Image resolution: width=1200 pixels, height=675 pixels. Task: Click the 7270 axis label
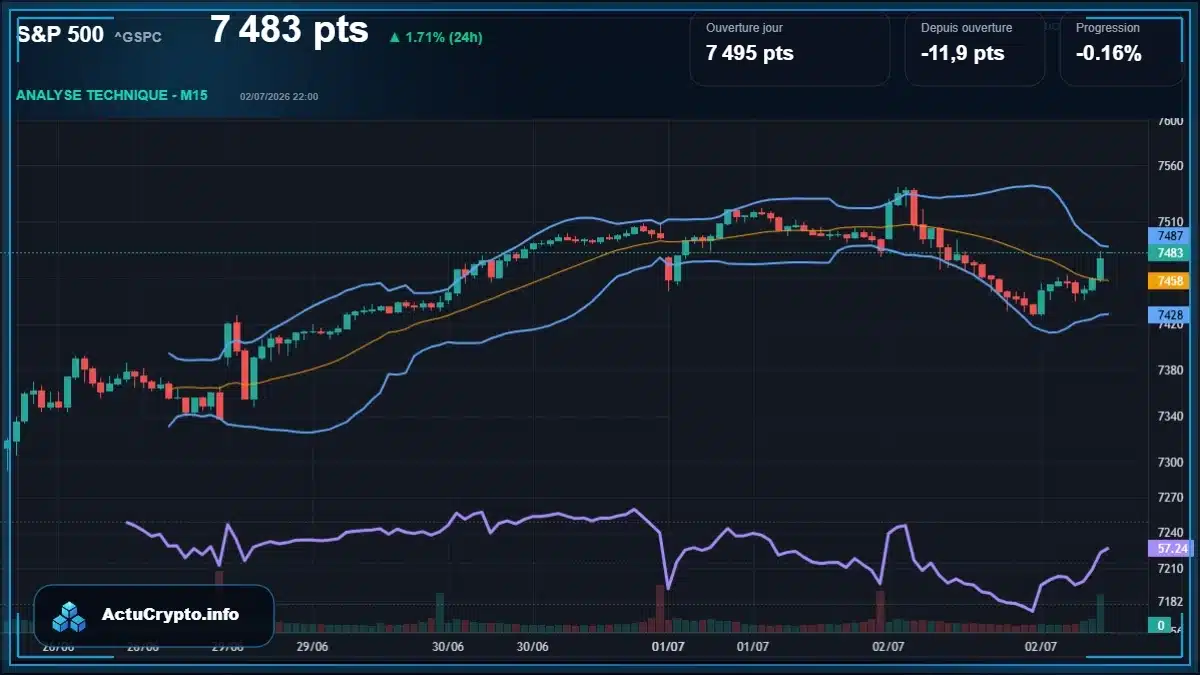[1170, 497]
